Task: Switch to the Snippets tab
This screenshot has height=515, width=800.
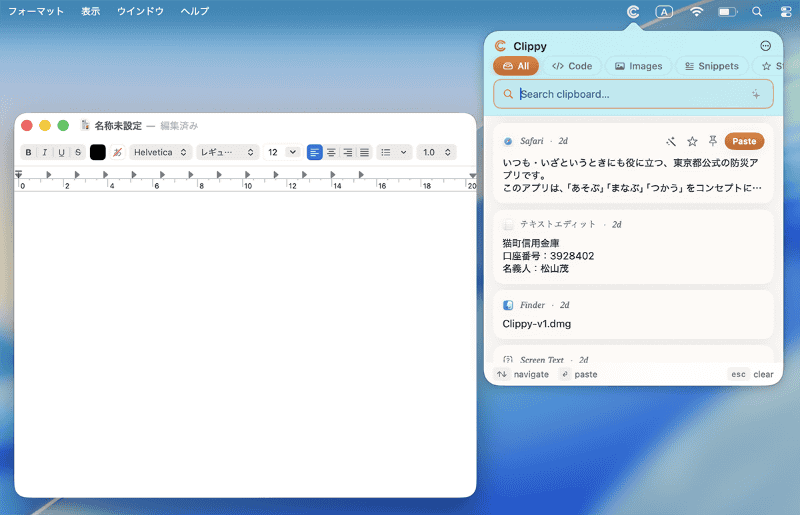Action: click(712, 66)
